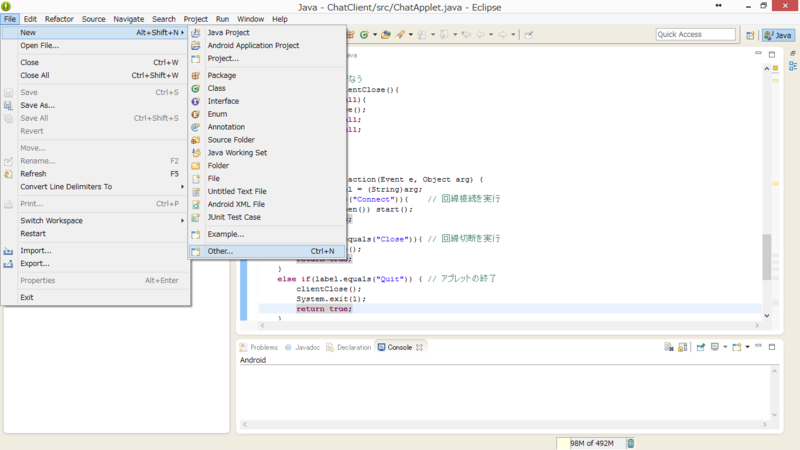Click the JUnit Test Case icon
Viewport: 800px width, 450px height.
pyautogui.click(x=196, y=217)
